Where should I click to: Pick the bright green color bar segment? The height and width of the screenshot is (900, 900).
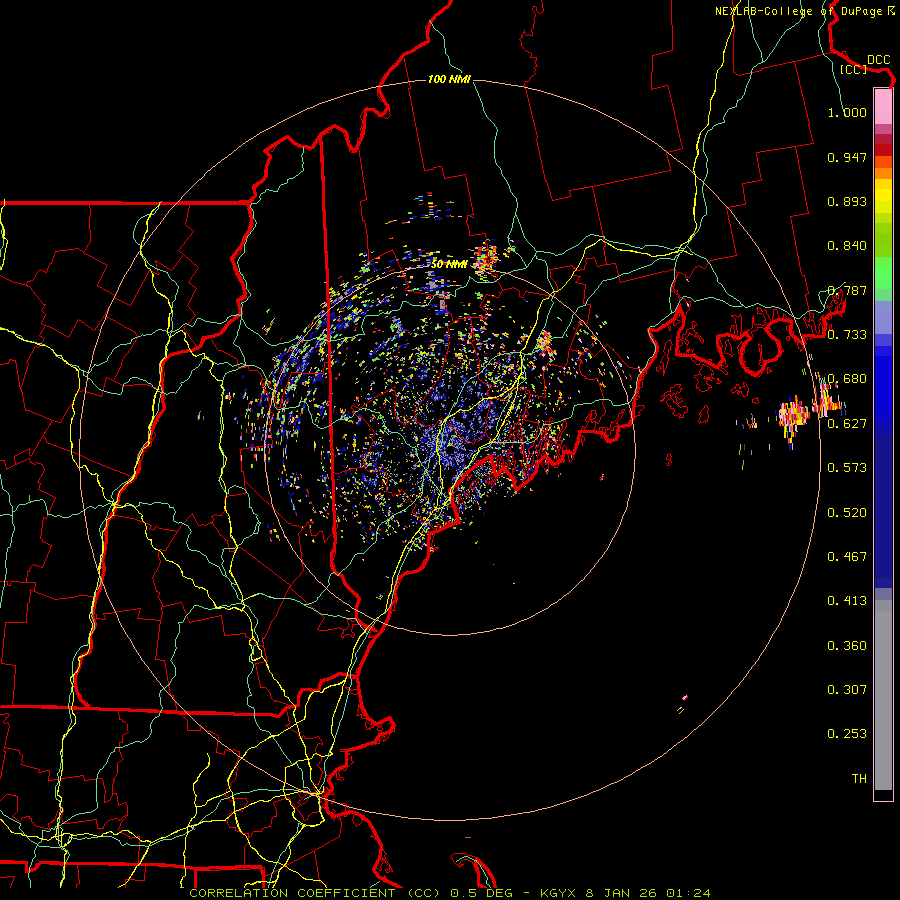pyautogui.click(x=883, y=272)
